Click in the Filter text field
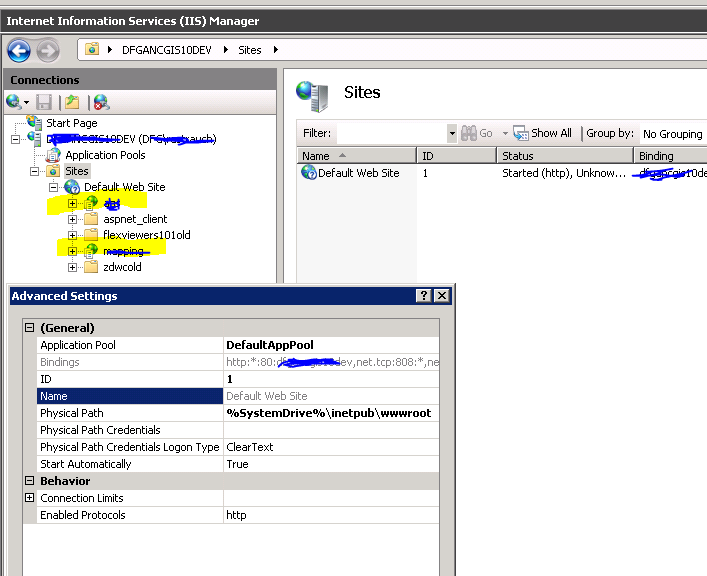Screen dimensions: 707x576 pyautogui.click(x=391, y=134)
